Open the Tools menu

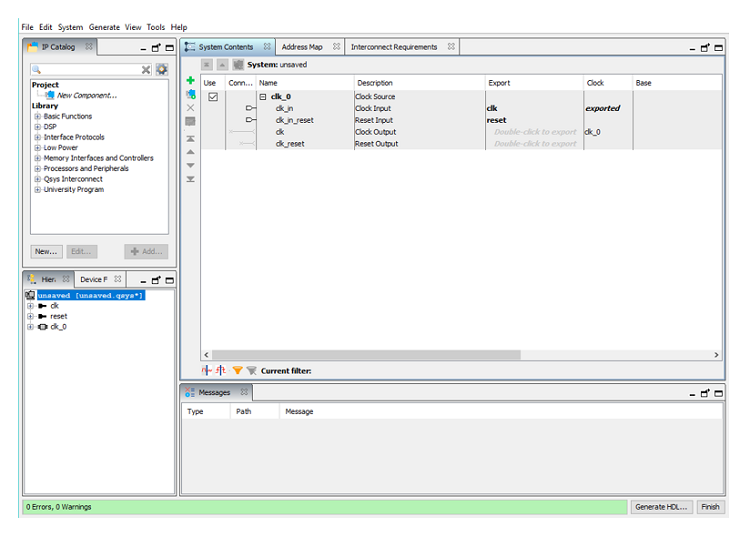[x=155, y=27]
